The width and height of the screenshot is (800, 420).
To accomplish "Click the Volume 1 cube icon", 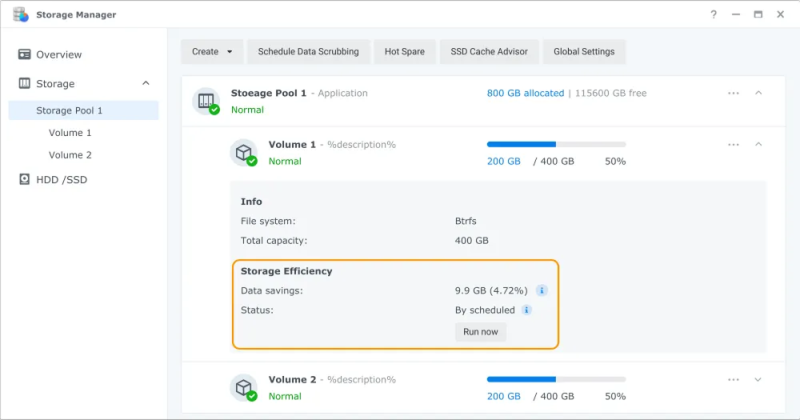I will tap(244, 152).
